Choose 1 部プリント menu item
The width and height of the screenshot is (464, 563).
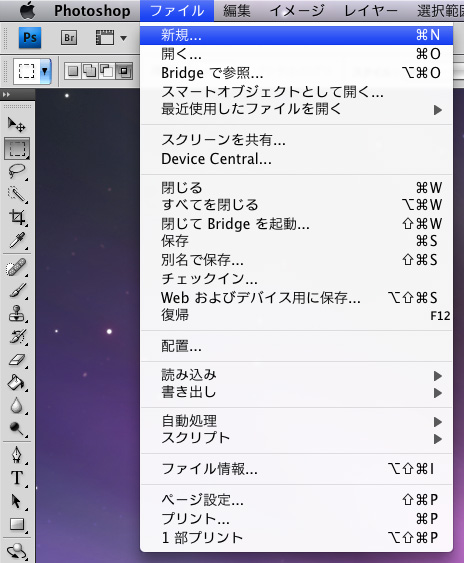[x=296, y=538]
